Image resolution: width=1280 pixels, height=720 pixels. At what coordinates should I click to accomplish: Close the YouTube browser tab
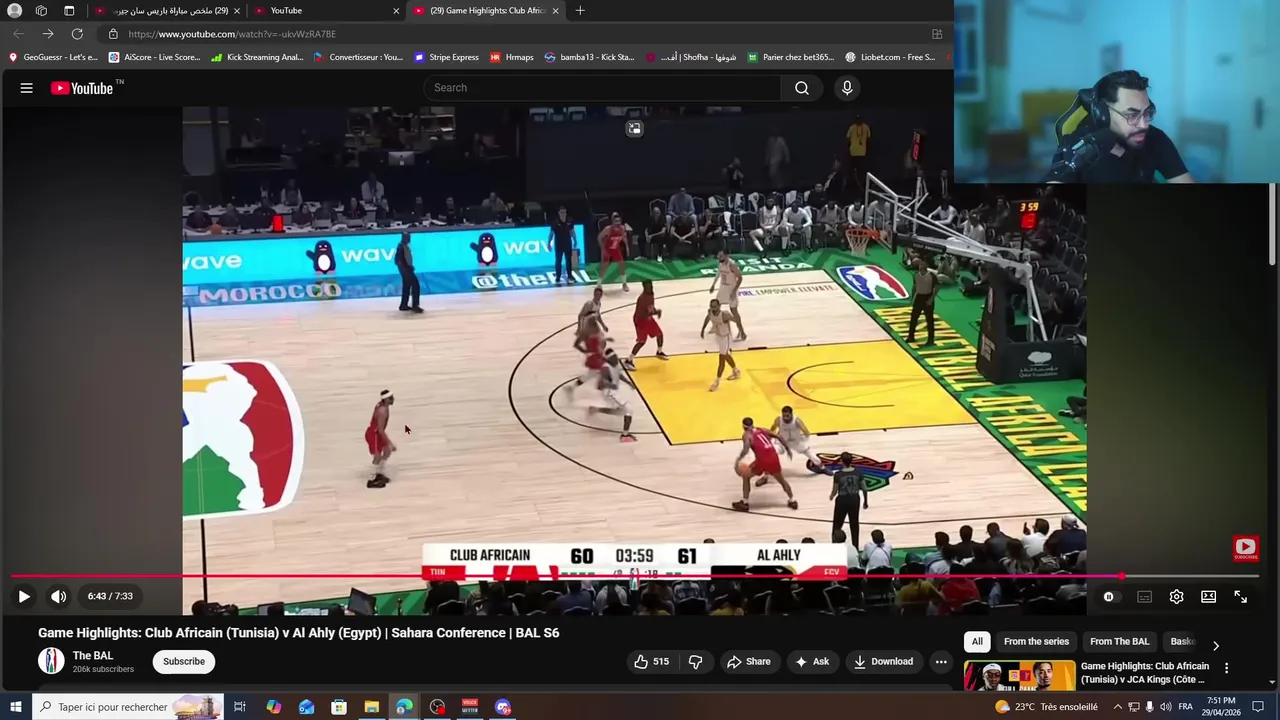tap(396, 11)
